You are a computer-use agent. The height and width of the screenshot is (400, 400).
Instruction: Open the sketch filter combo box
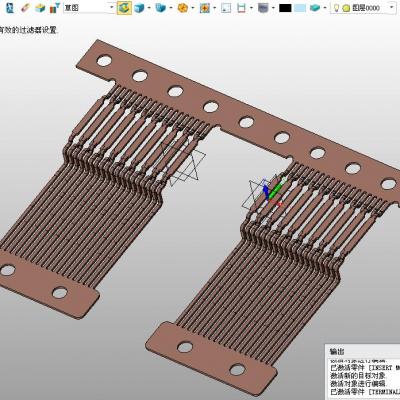pyautogui.click(x=89, y=7)
